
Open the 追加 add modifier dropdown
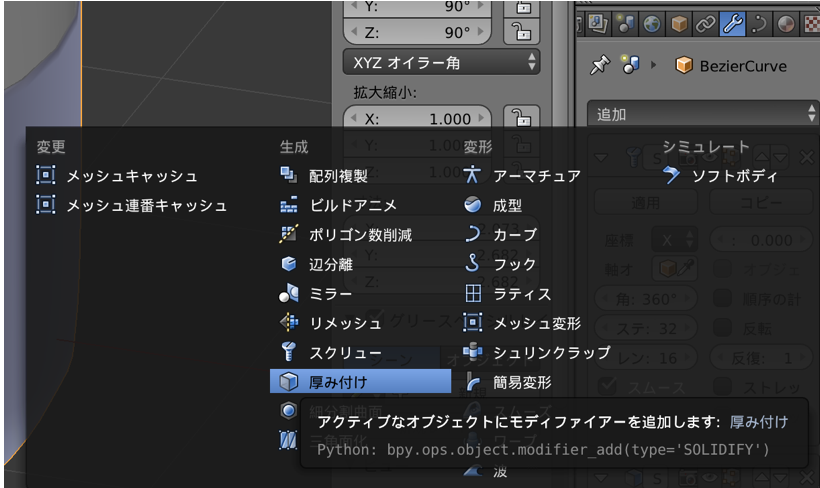(703, 114)
